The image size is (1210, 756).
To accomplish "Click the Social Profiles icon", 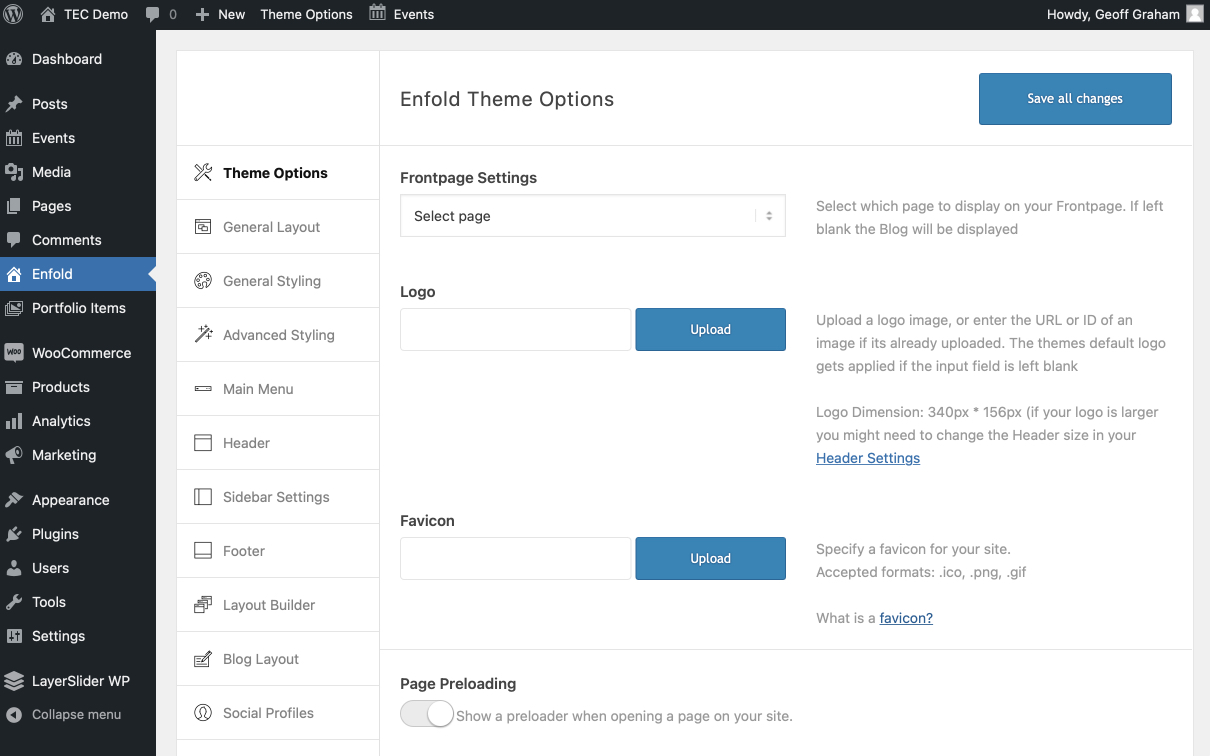I will 203,713.
